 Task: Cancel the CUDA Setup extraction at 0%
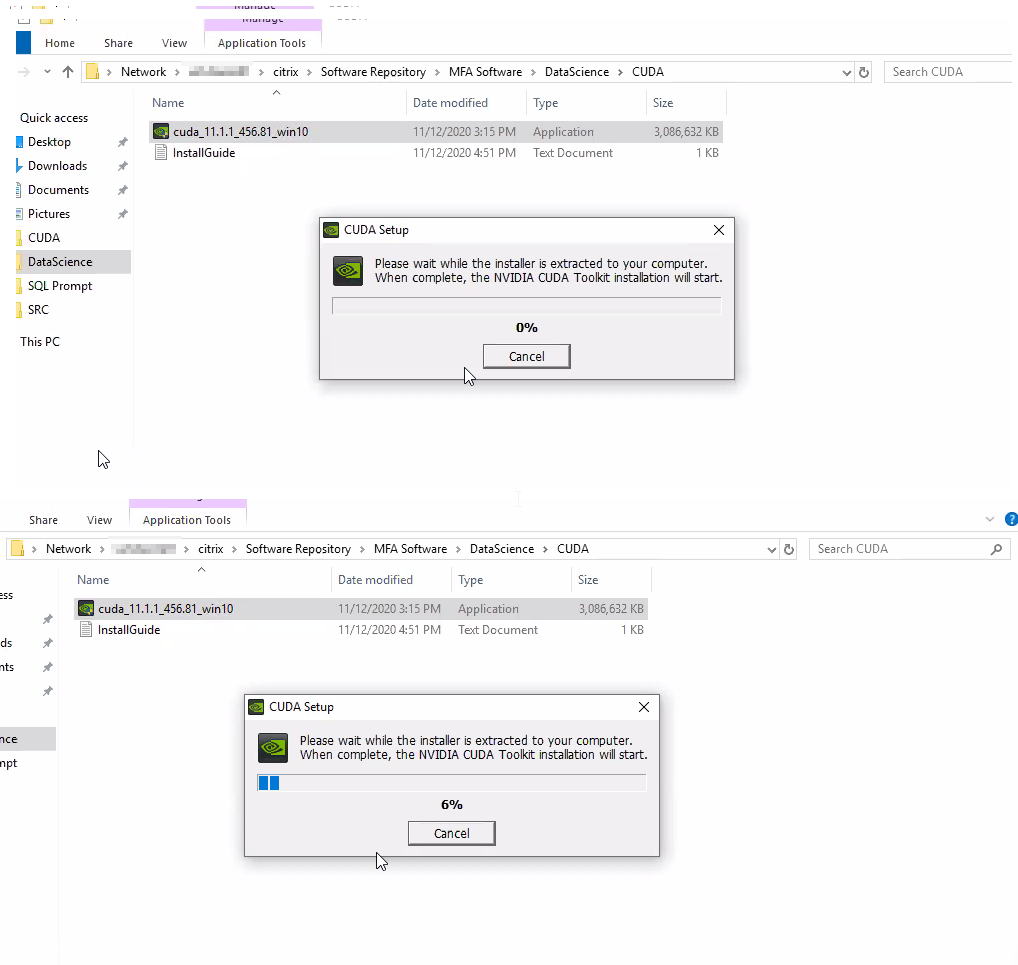pyautogui.click(x=527, y=357)
